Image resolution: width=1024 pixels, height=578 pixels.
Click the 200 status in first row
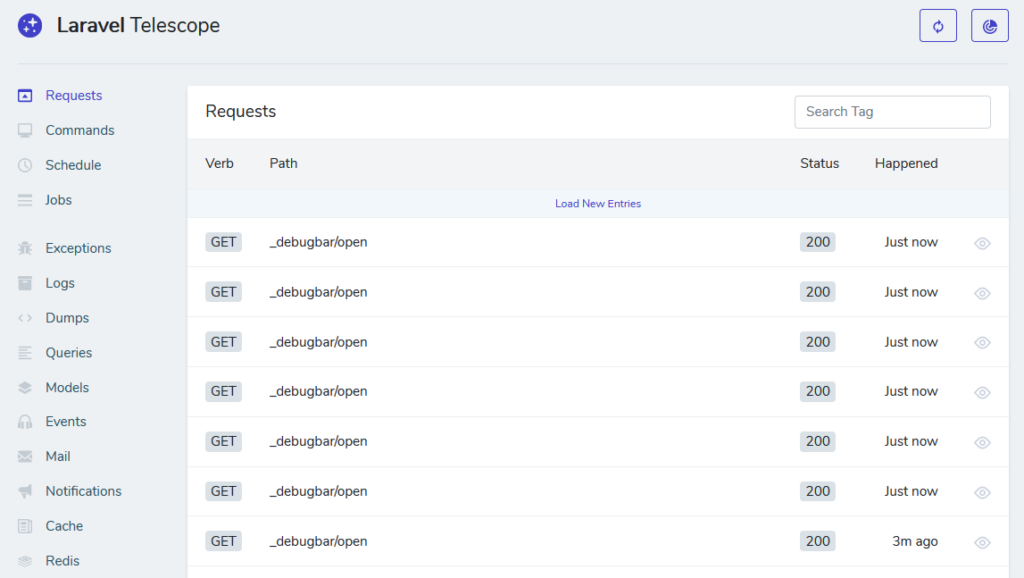pyautogui.click(x=818, y=242)
